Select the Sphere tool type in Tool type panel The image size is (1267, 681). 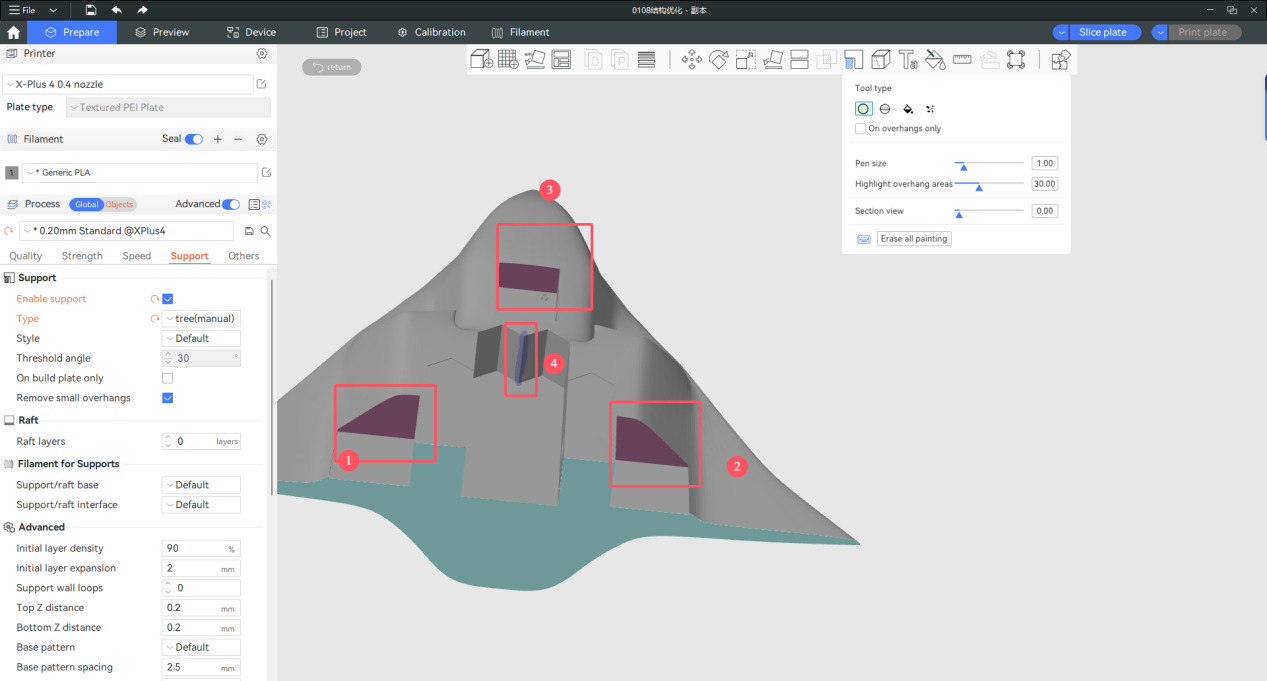click(x=884, y=108)
